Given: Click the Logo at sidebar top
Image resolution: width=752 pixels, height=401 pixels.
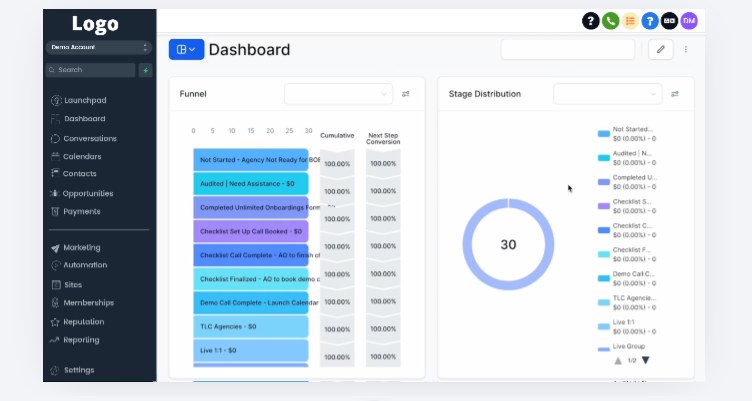Looking at the screenshot, I should (95, 24).
